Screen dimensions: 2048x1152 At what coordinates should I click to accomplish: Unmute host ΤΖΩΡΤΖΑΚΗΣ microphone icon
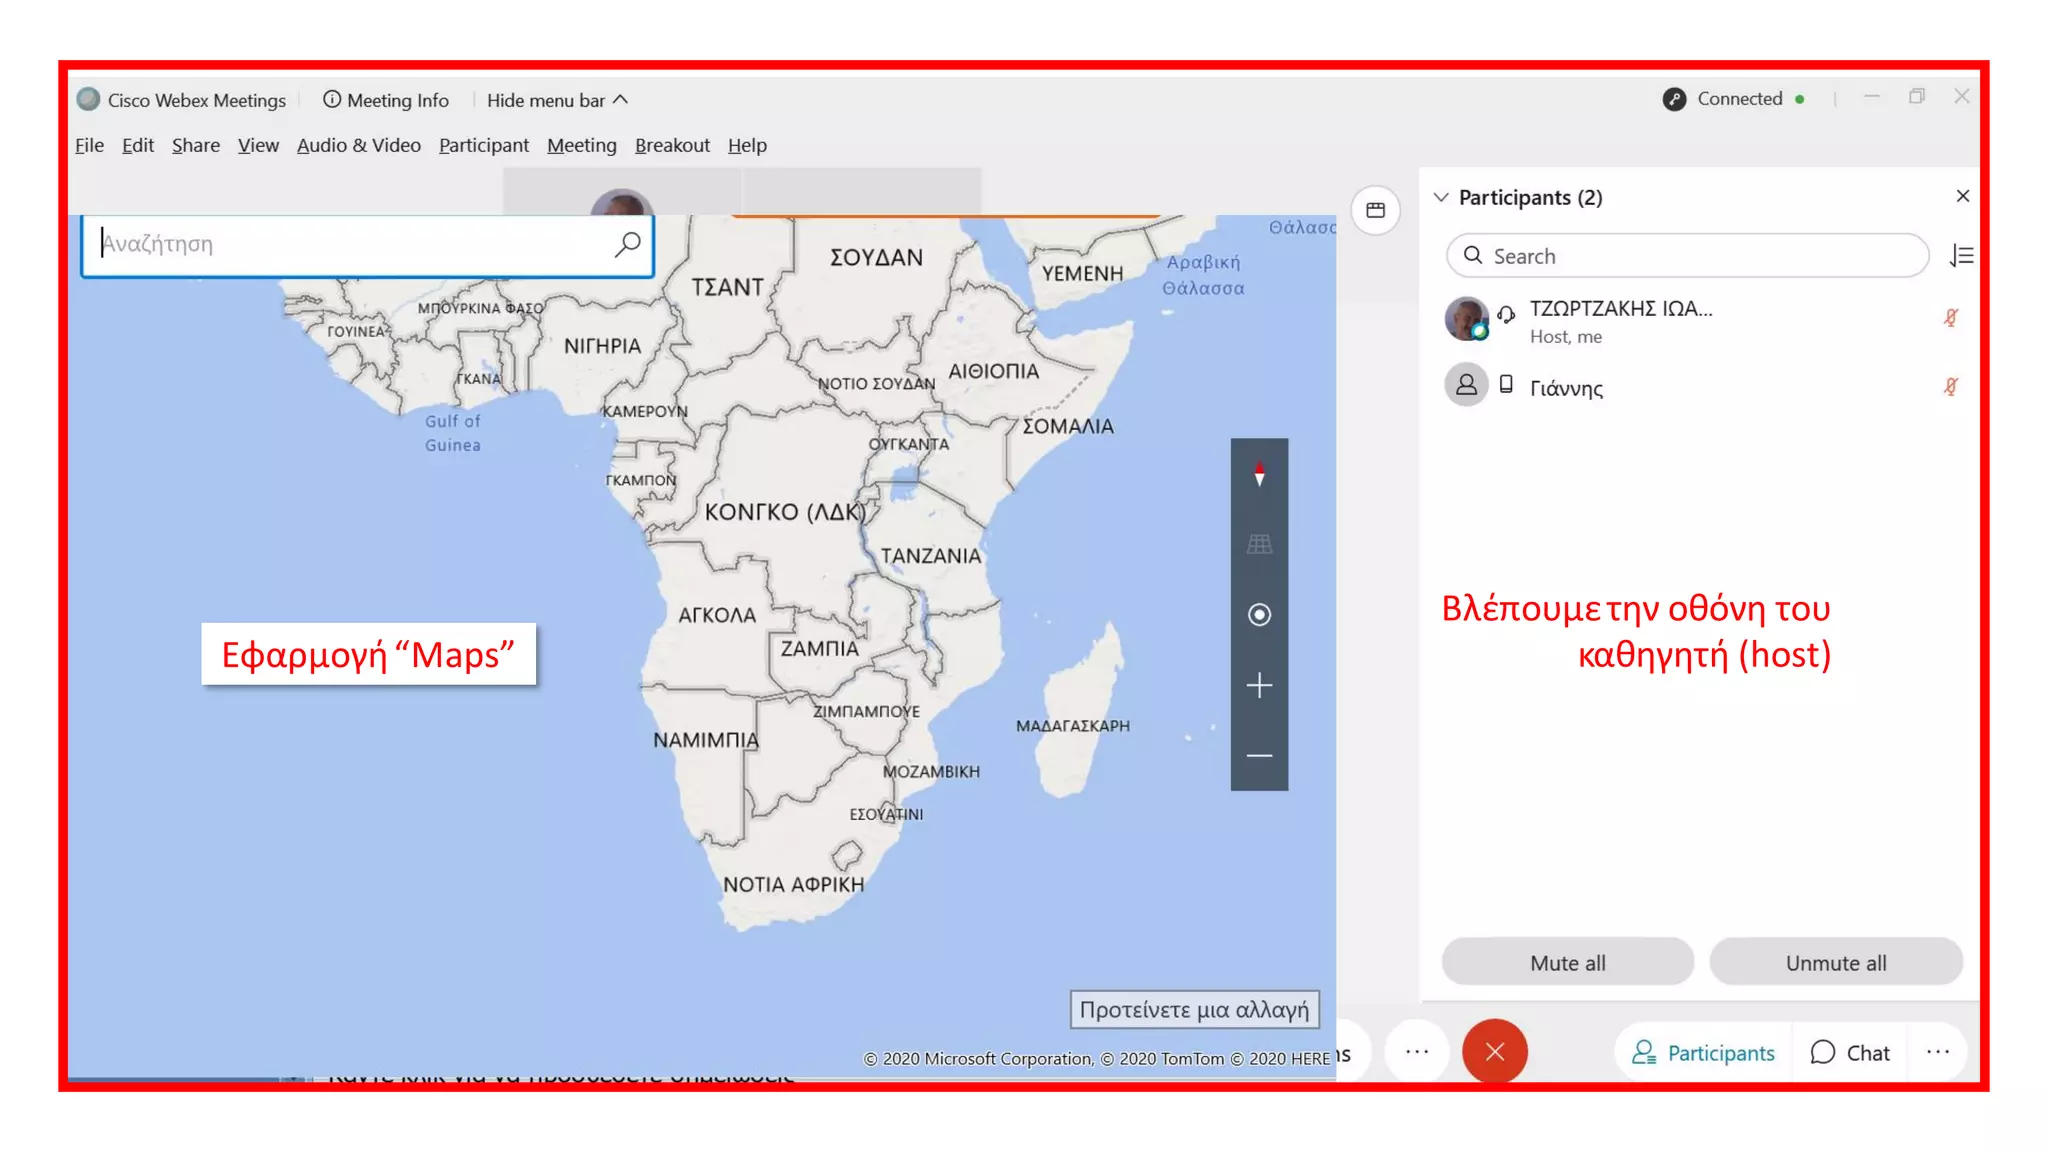point(1950,318)
